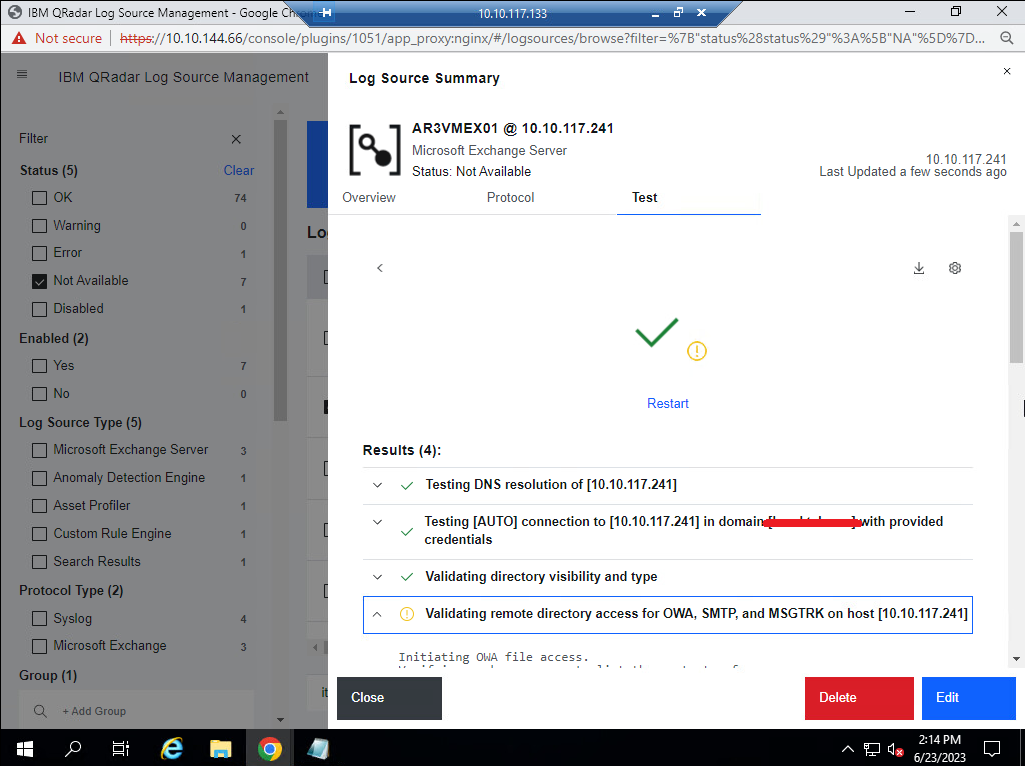The height and width of the screenshot is (766, 1025).
Task: Go back with the left chevron
Action: (380, 268)
